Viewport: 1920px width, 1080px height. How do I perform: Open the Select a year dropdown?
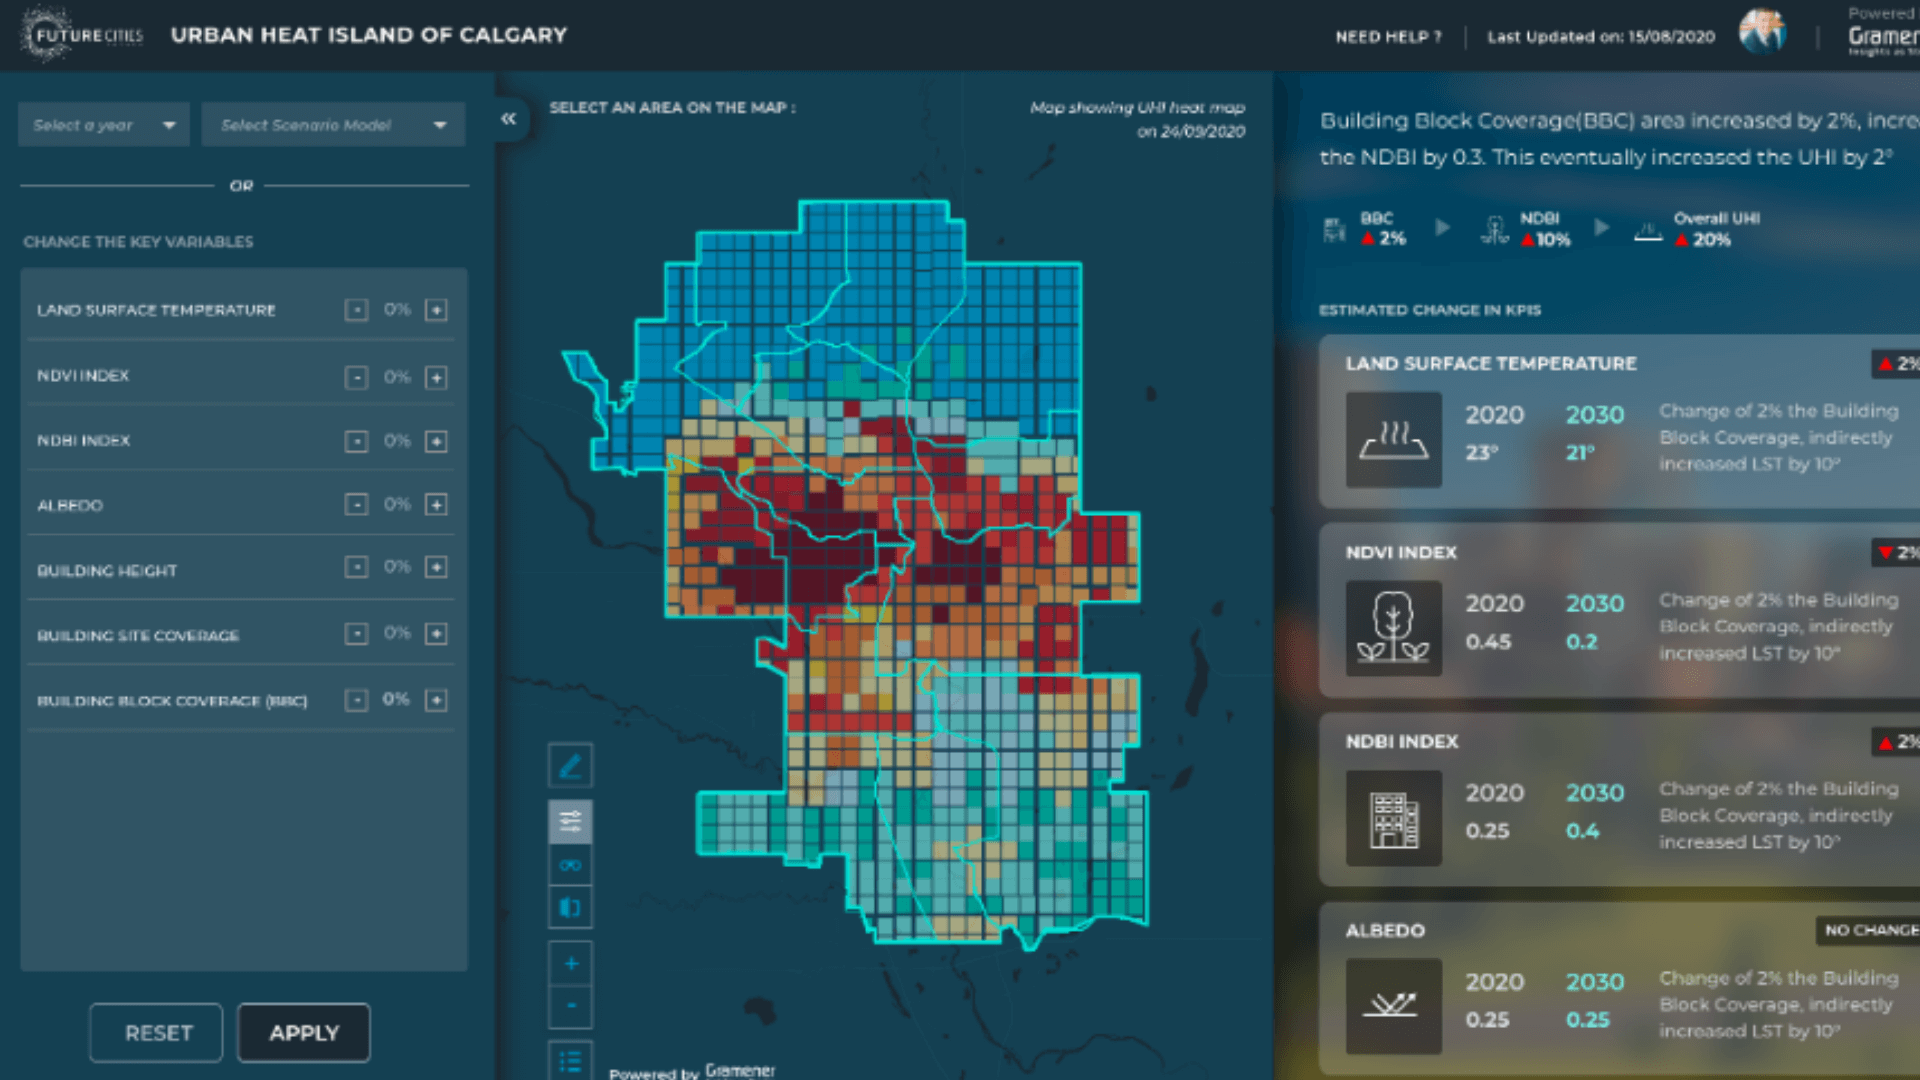[x=102, y=124]
